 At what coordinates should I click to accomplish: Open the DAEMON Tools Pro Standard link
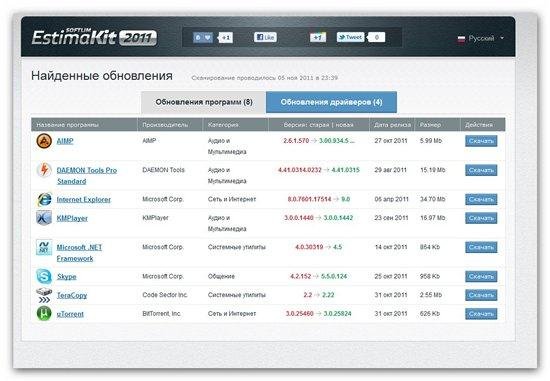[x=87, y=176]
